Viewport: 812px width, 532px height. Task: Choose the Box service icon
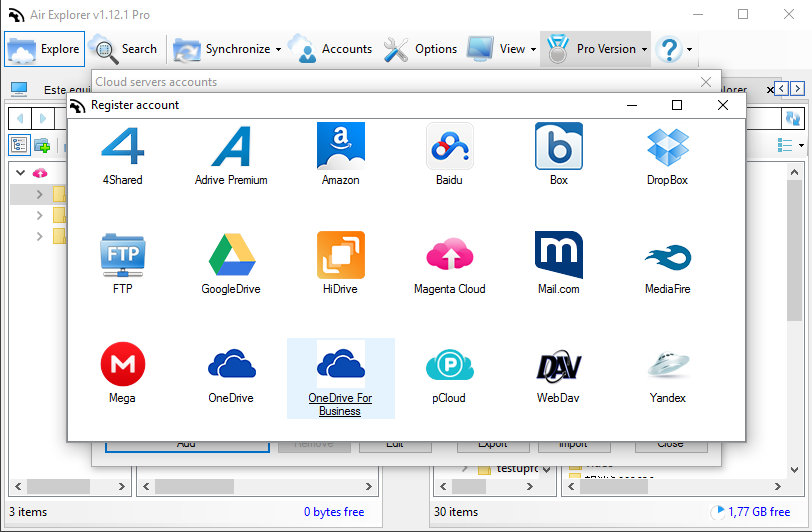tap(559, 146)
